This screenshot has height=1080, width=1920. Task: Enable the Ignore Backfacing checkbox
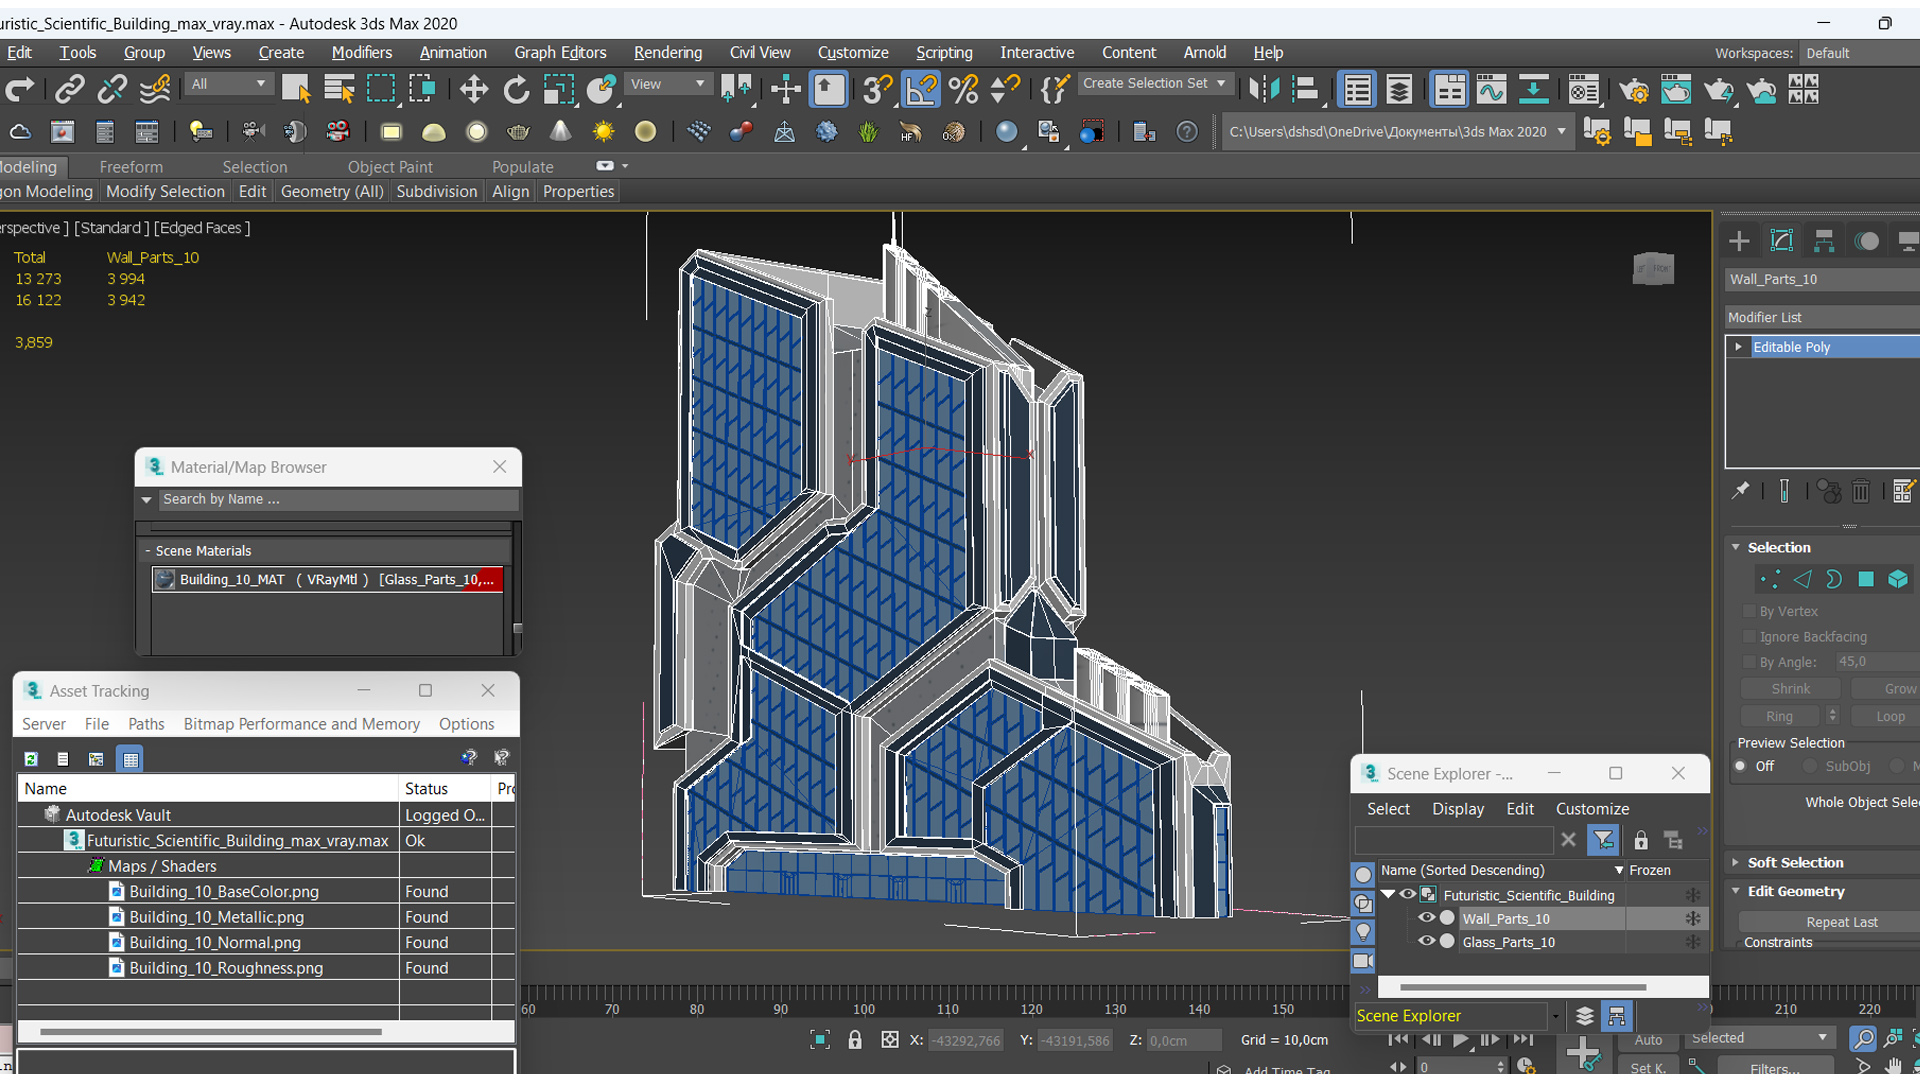1750,637
